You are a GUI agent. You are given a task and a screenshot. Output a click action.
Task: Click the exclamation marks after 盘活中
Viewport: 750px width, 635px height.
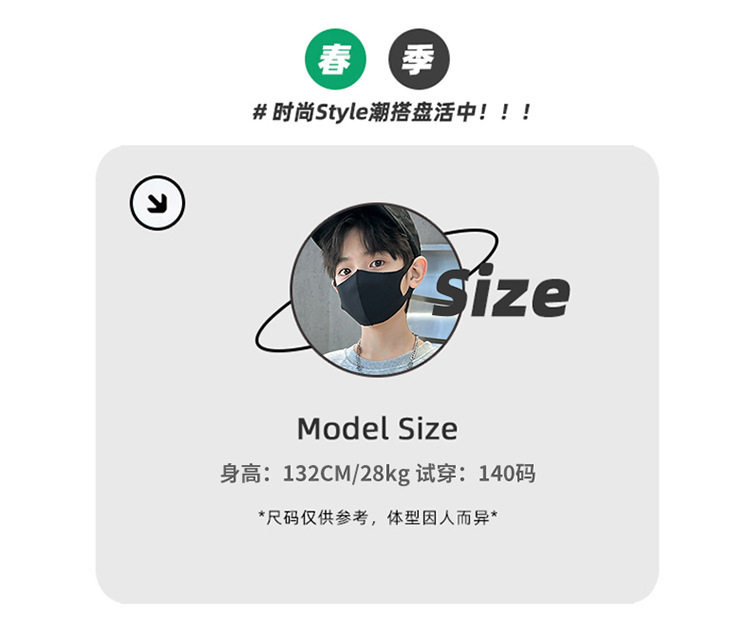[x=505, y=113]
